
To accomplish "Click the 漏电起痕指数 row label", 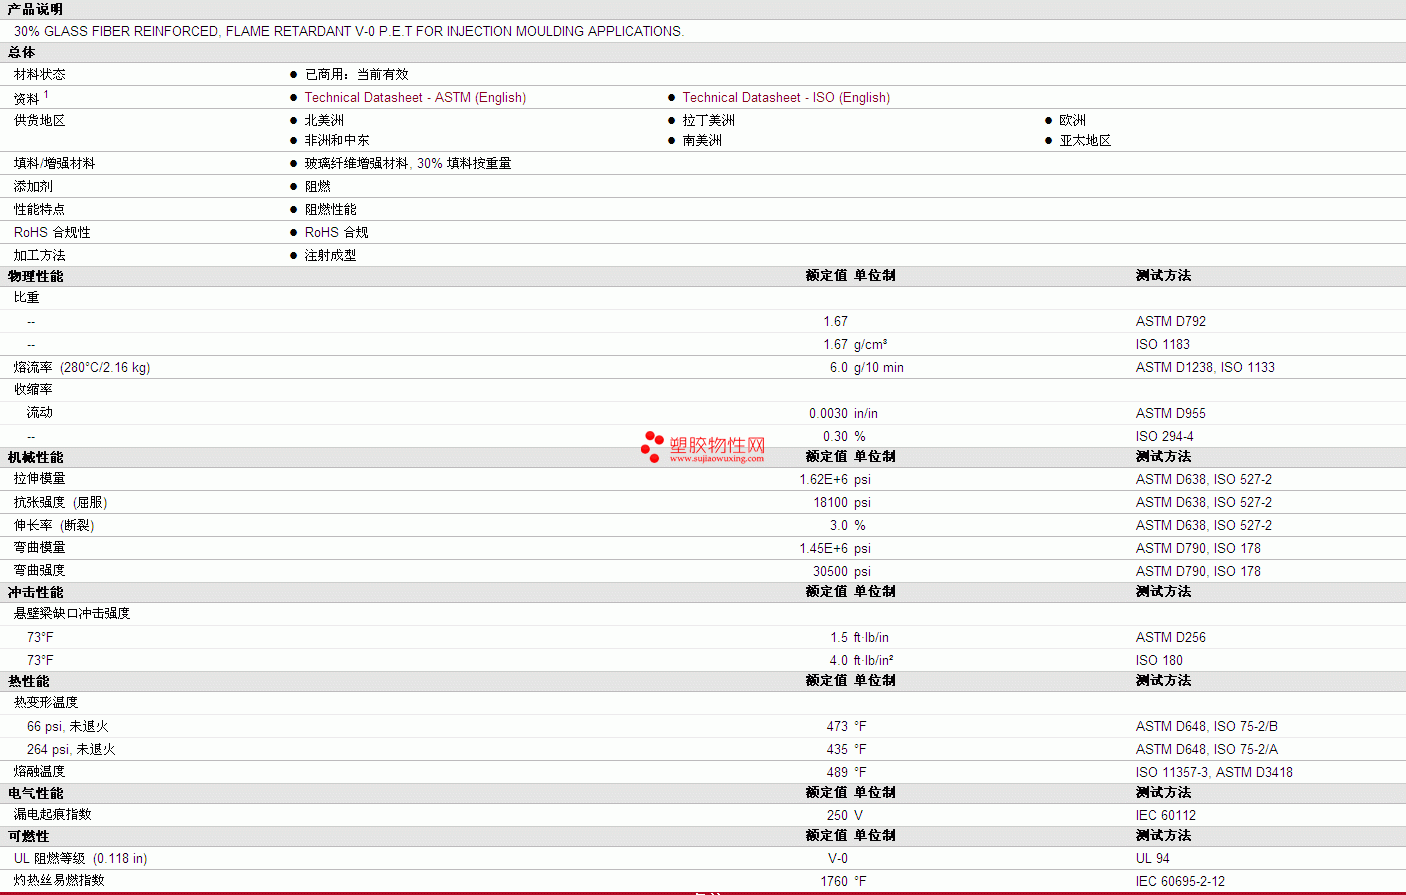I will (x=53, y=815).
